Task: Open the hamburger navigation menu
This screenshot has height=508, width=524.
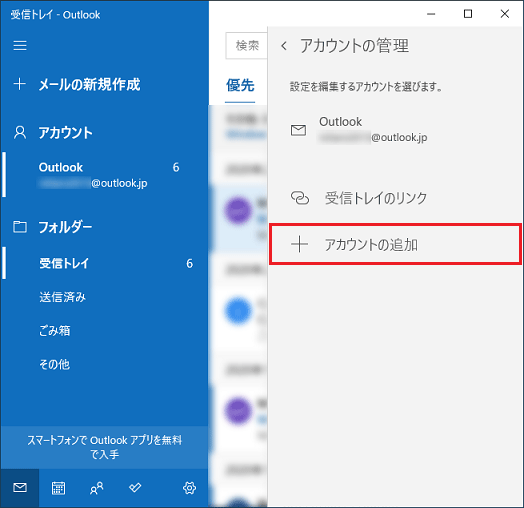Action: point(20,45)
